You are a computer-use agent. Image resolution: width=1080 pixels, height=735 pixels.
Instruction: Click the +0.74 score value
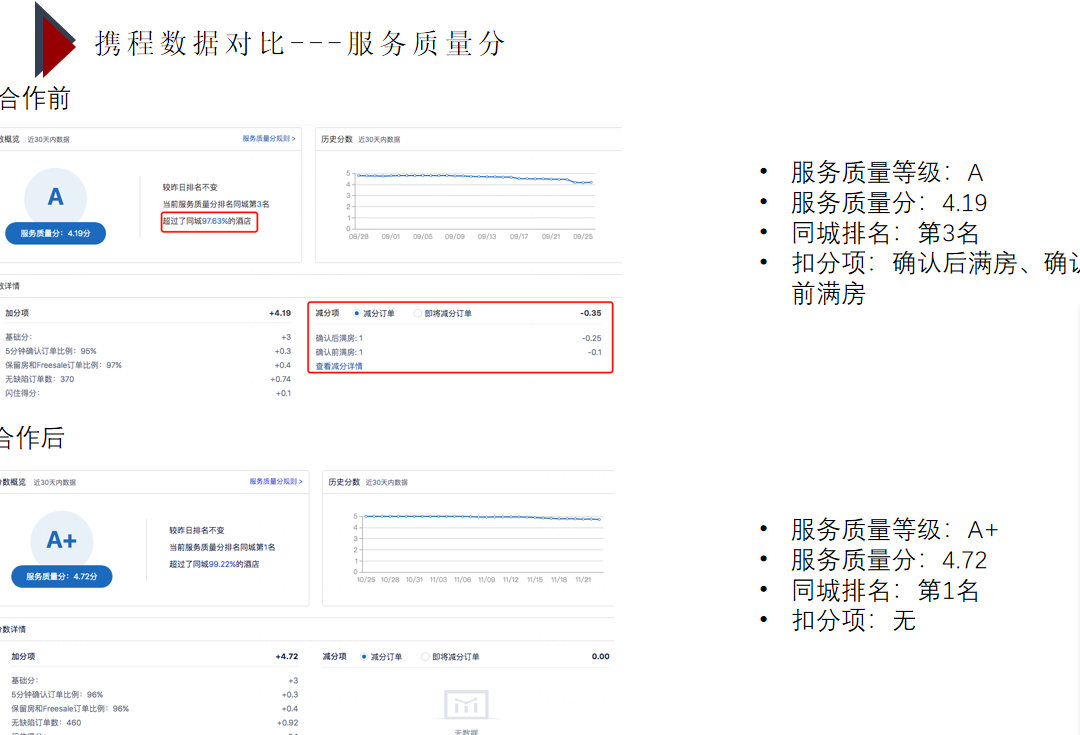(x=280, y=379)
